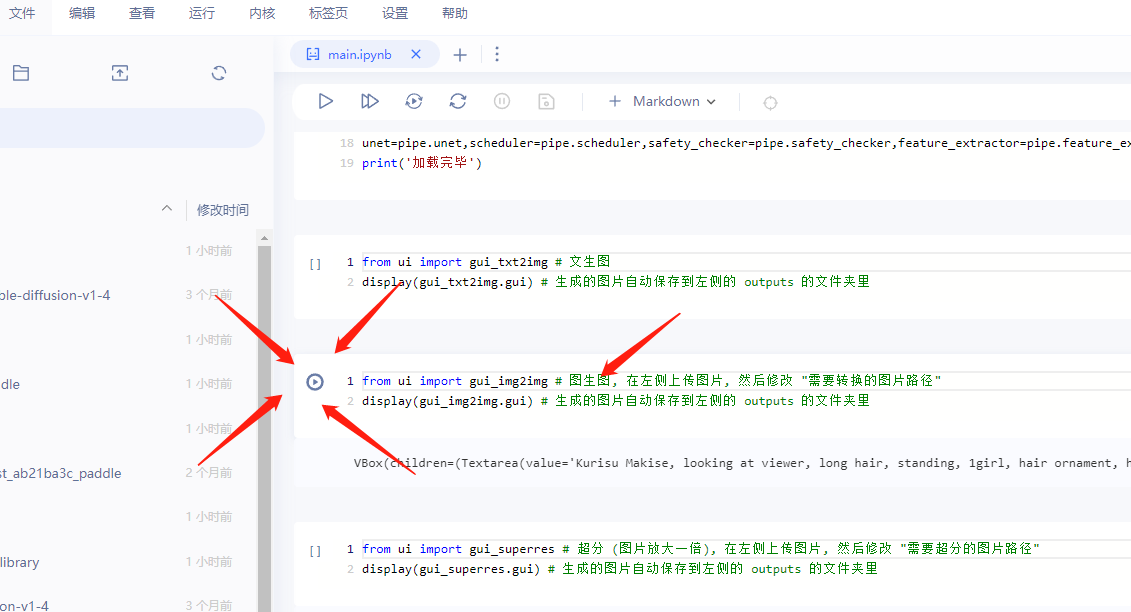Viewport: 1131px width, 612px height.
Task: Open the 'dle' file entry
Action: [x=10, y=384]
